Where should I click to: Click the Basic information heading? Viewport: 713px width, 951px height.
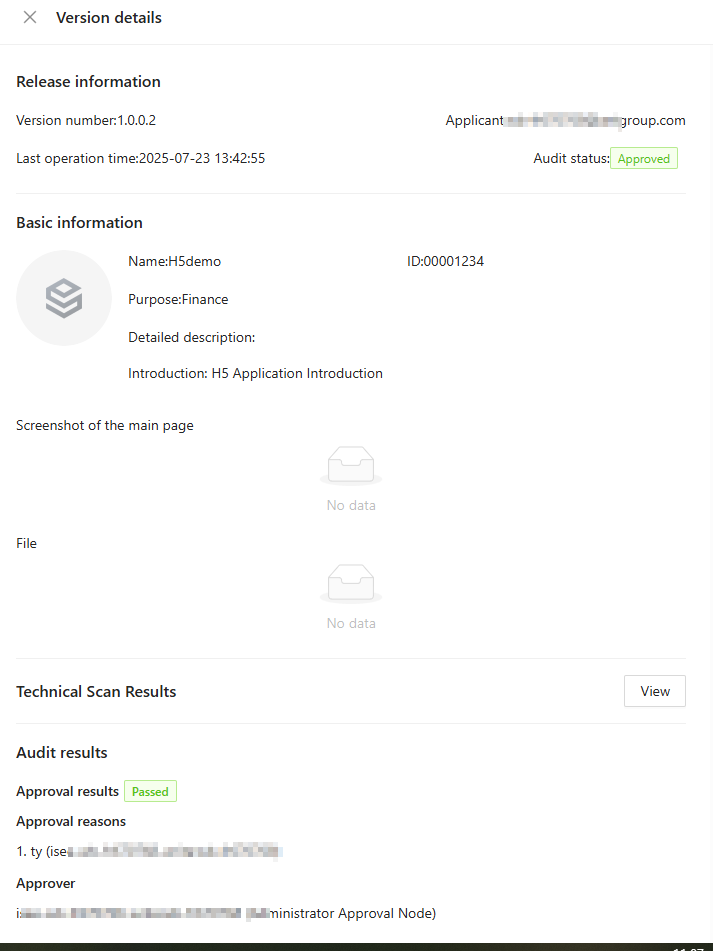79,222
